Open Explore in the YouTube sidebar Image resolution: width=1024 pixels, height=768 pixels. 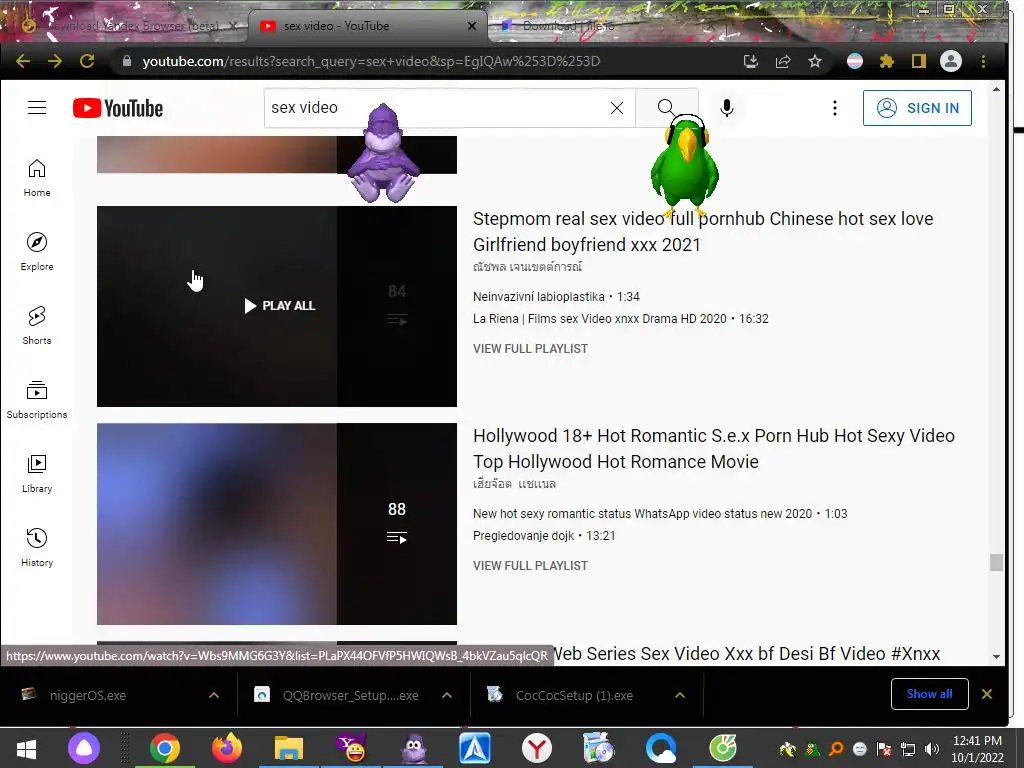pyautogui.click(x=37, y=251)
